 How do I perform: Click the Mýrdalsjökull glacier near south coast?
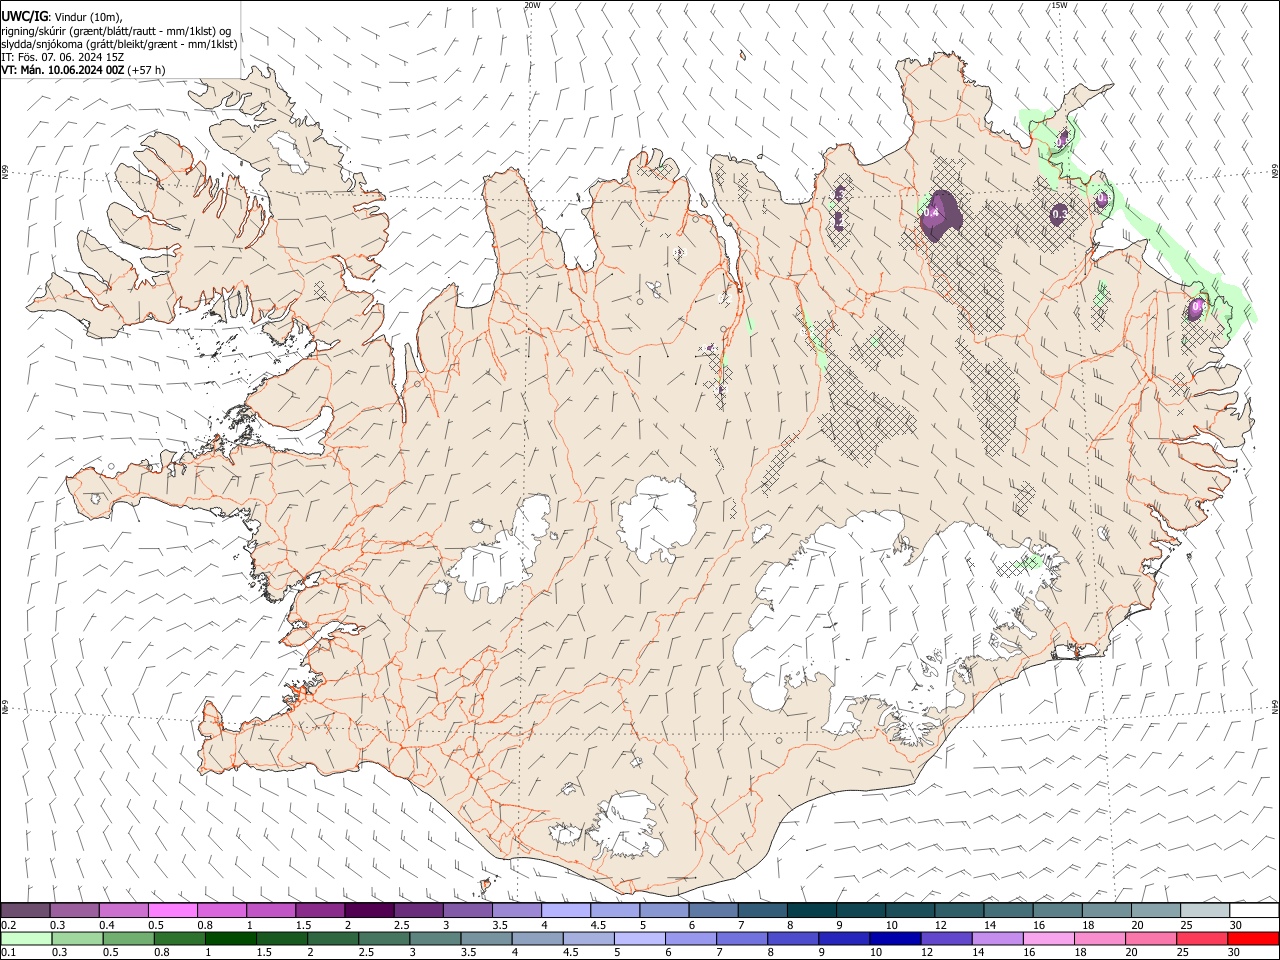pyautogui.click(x=624, y=825)
